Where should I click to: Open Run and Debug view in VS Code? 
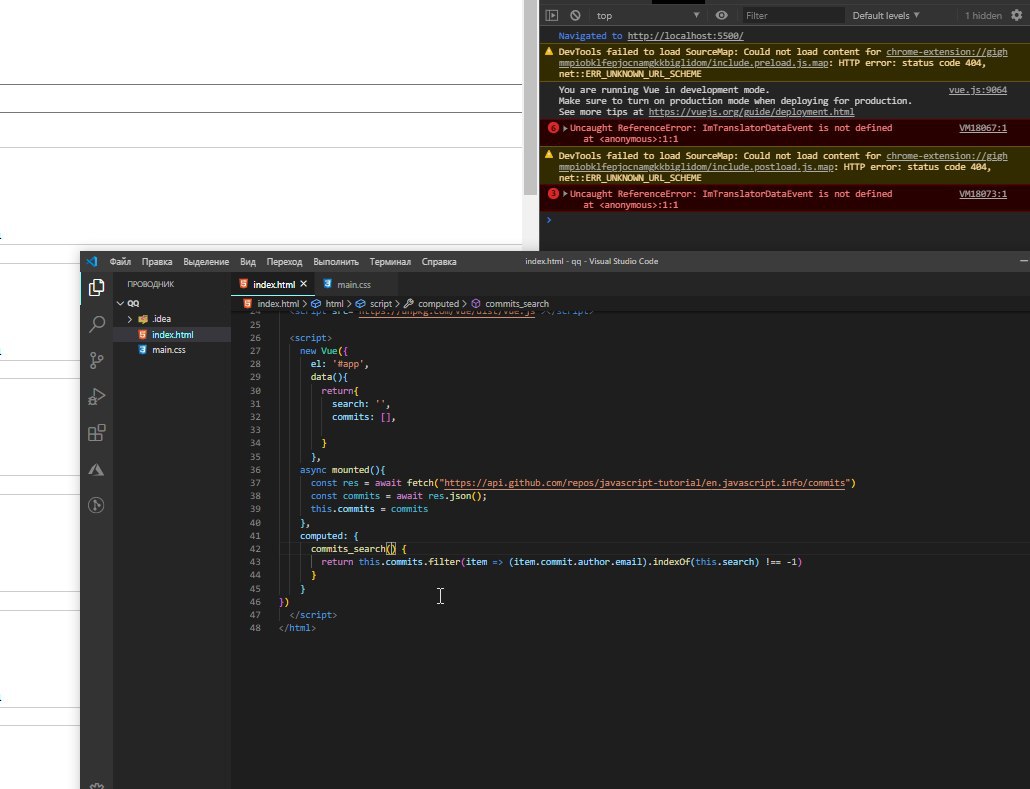click(x=97, y=397)
